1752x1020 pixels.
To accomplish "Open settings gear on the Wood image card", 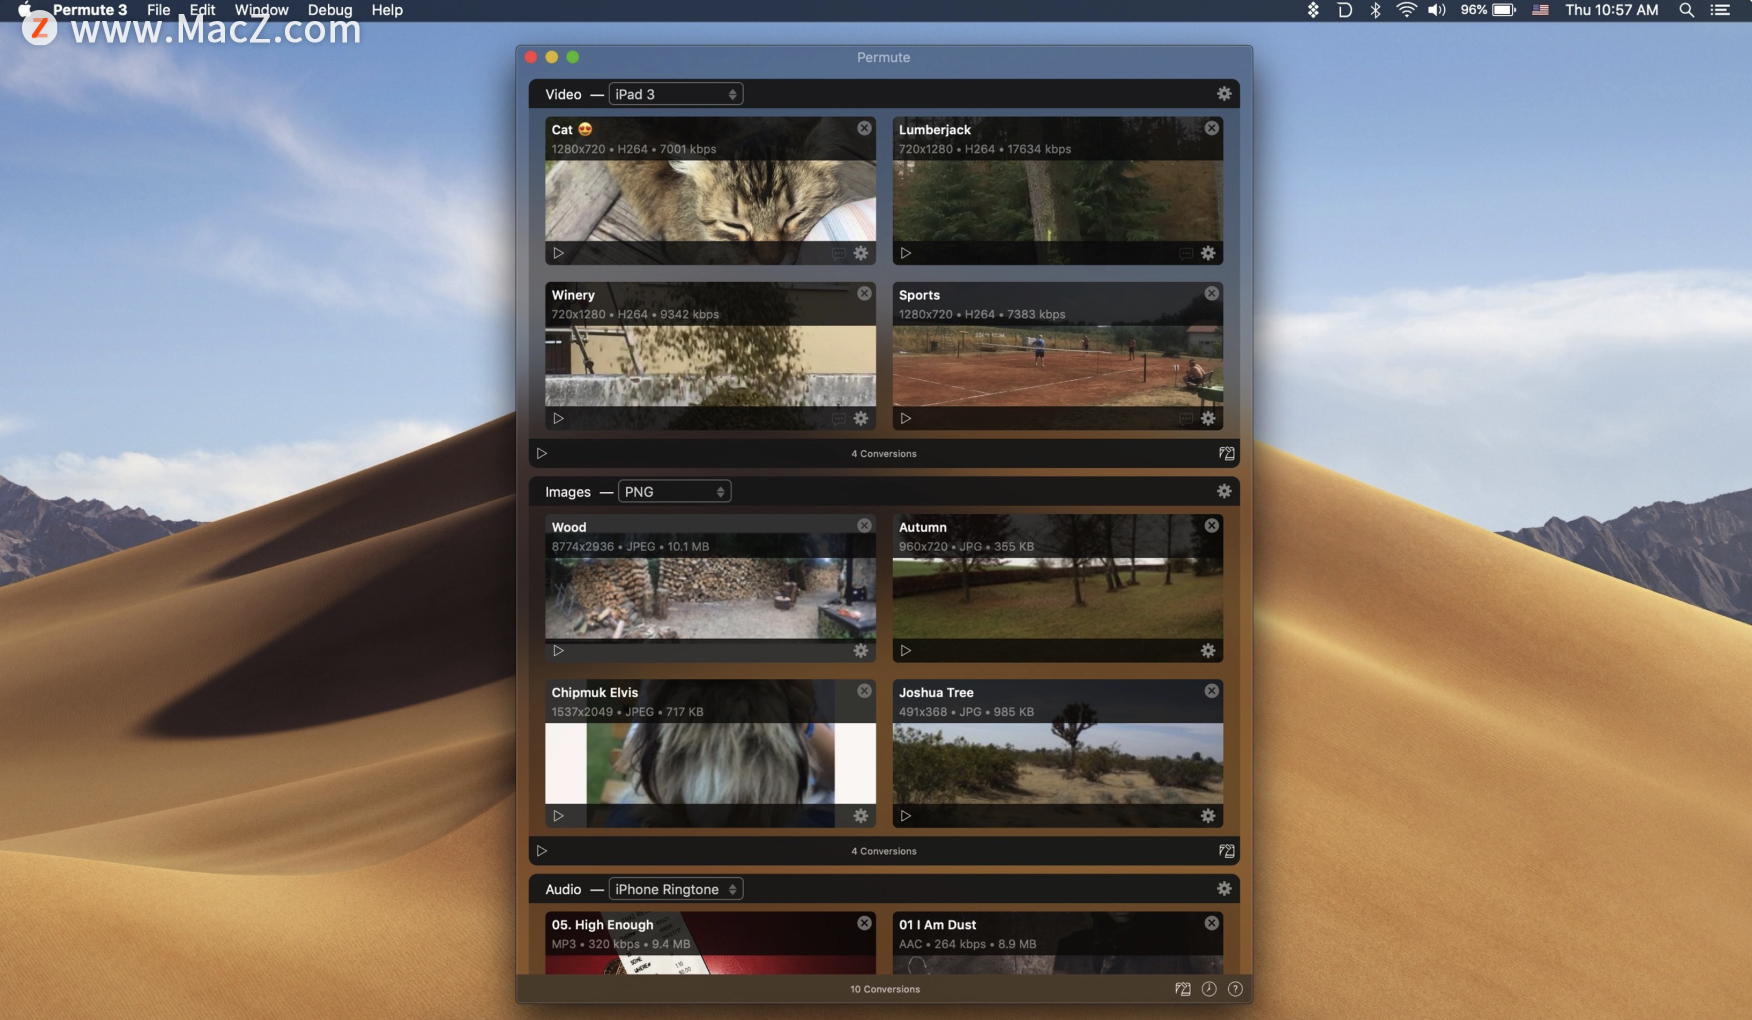I will pyautogui.click(x=861, y=650).
